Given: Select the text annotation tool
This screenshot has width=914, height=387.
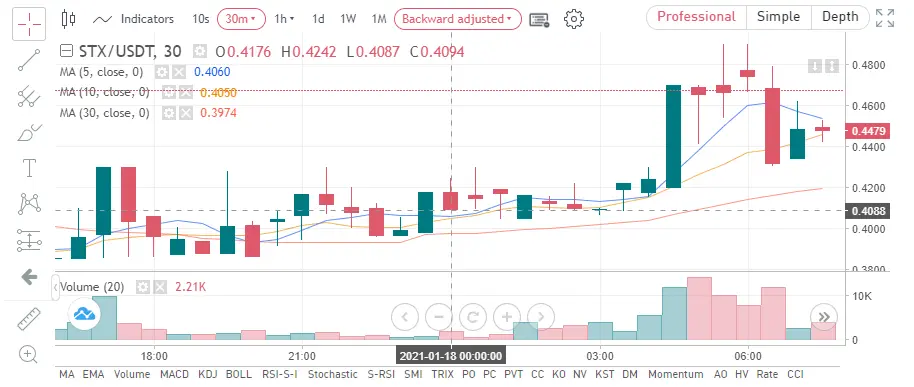Looking at the screenshot, I should [29, 168].
